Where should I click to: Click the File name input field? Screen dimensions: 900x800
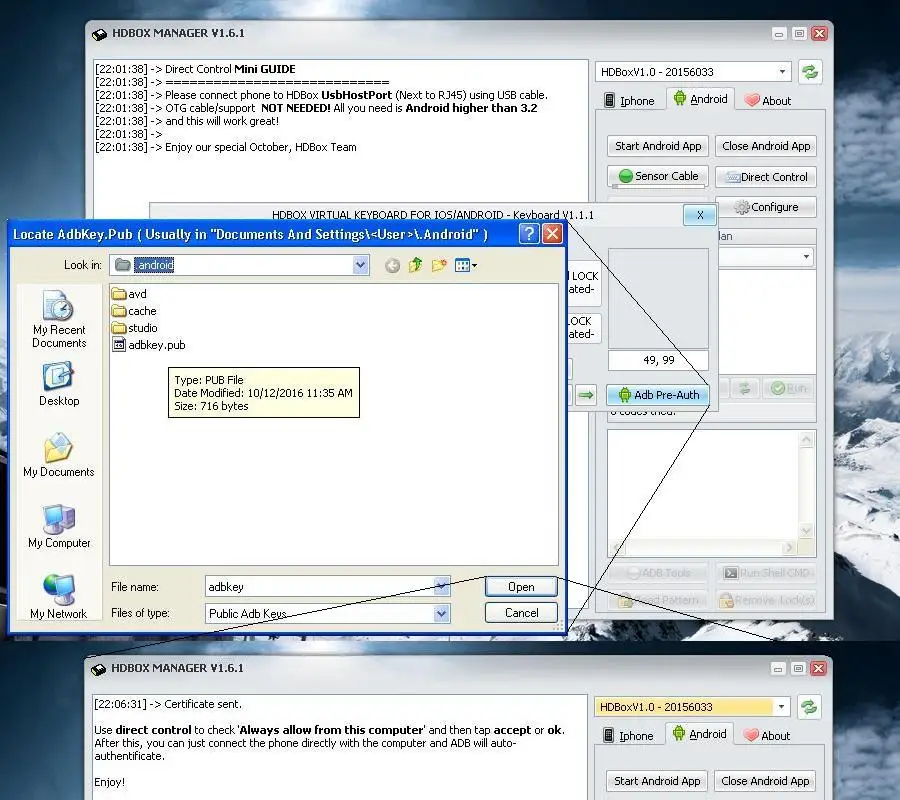tap(320, 587)
